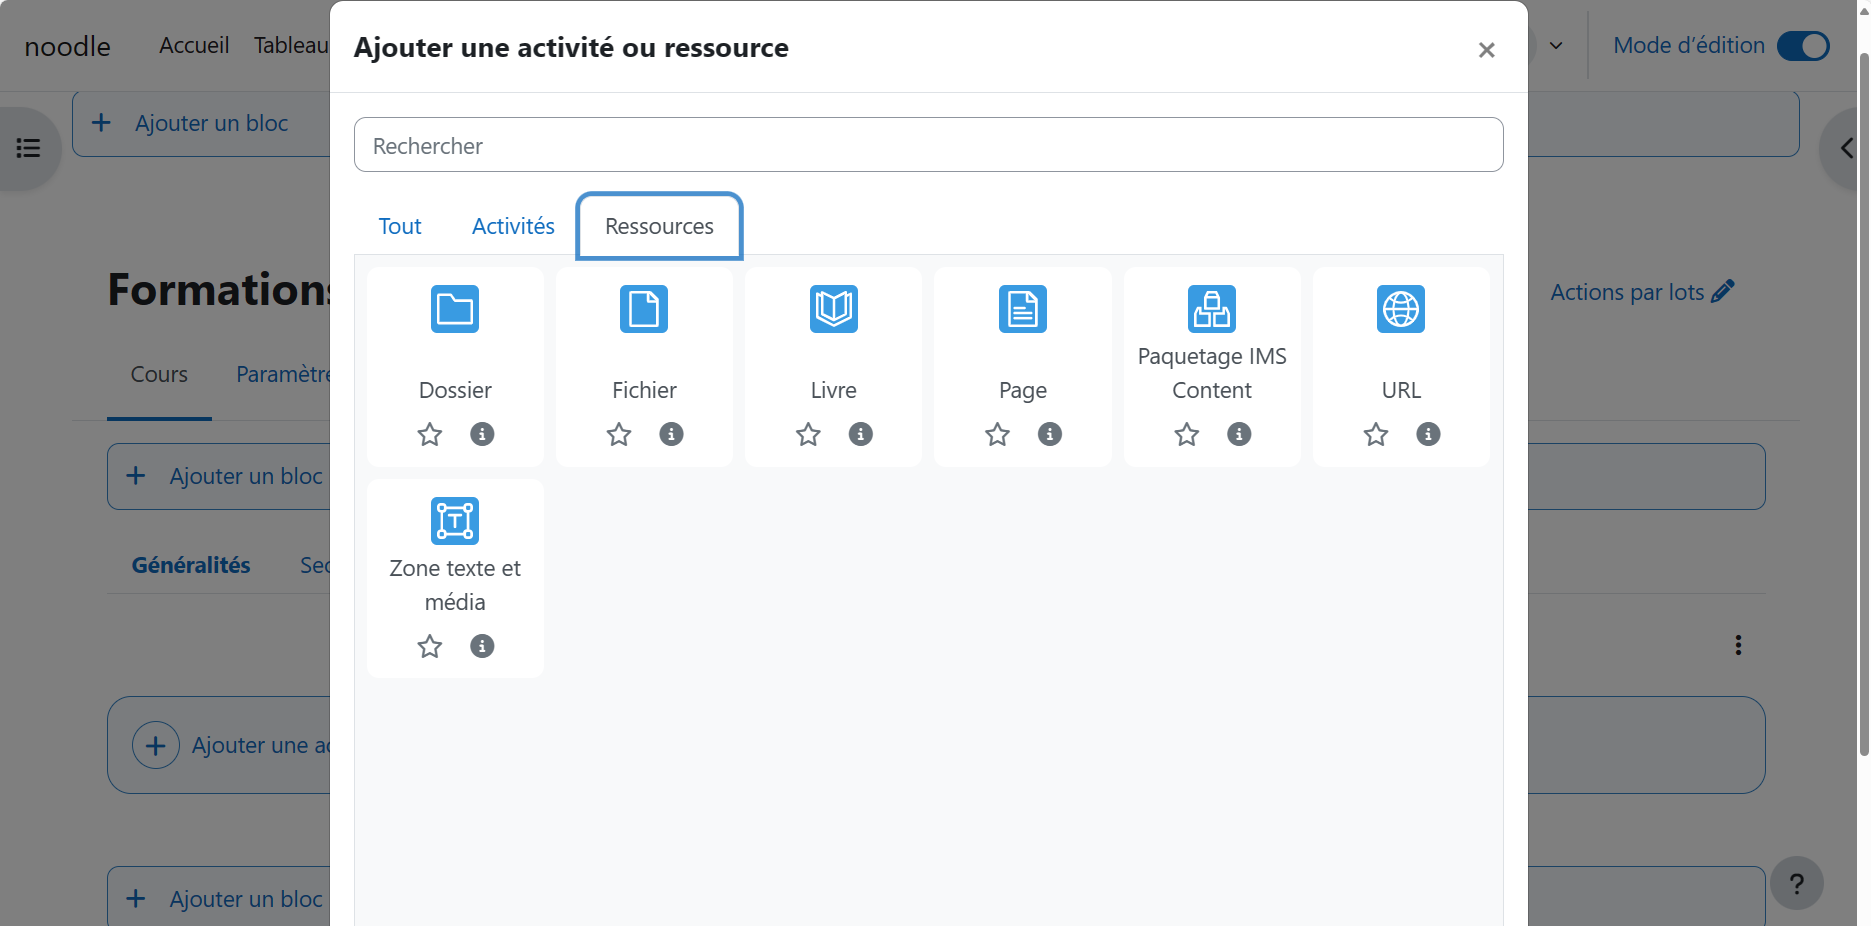Click the URL label text
Image resolution: width=1871 pixels, height=926 pixels.
click(x=1401, y=390)
